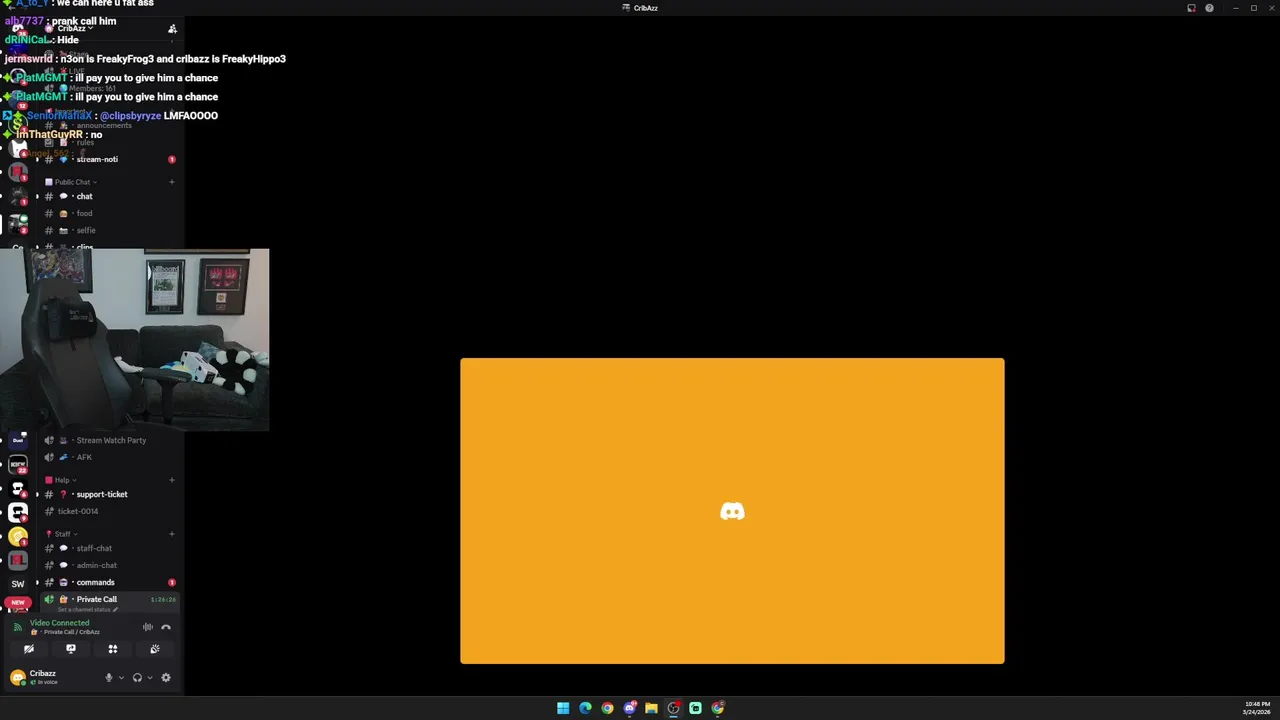Deafen audio with the headphones icon
1280x720 pixels.
coord(137,677)
